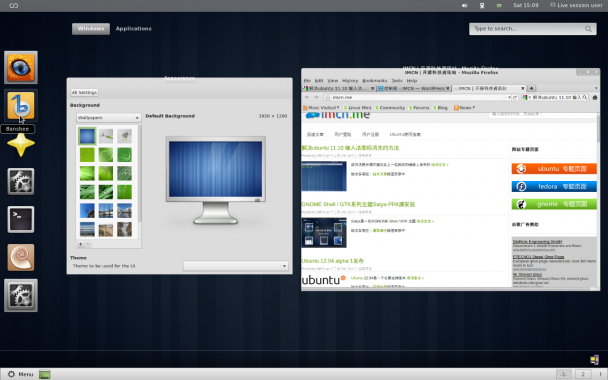The image size is (608, 380).
Task: Select the plain green texture wallpaper thumbnail
Action: click(87, 155)
